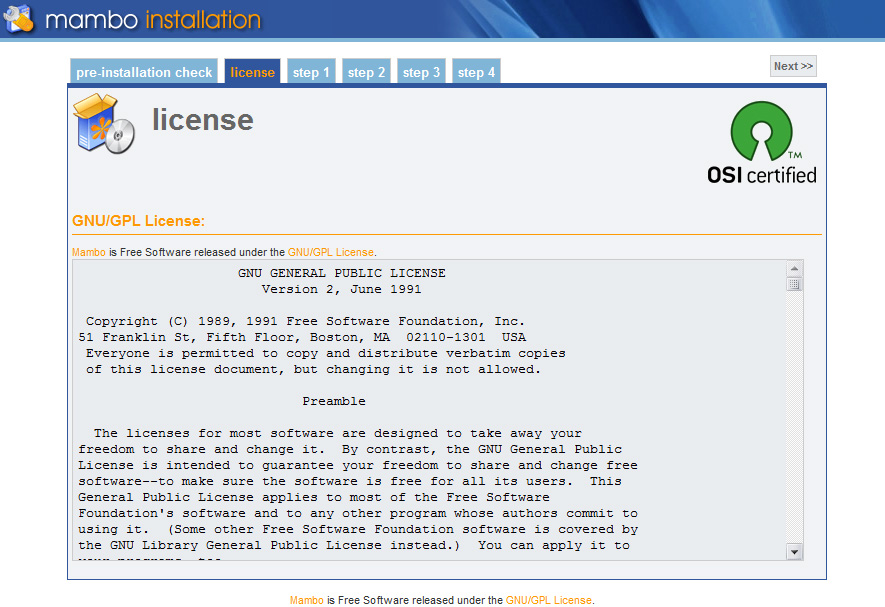Screen dimensions: 885x607
Task: Open the GNU/GPL License link above the text box
Action: click(331, 252)
